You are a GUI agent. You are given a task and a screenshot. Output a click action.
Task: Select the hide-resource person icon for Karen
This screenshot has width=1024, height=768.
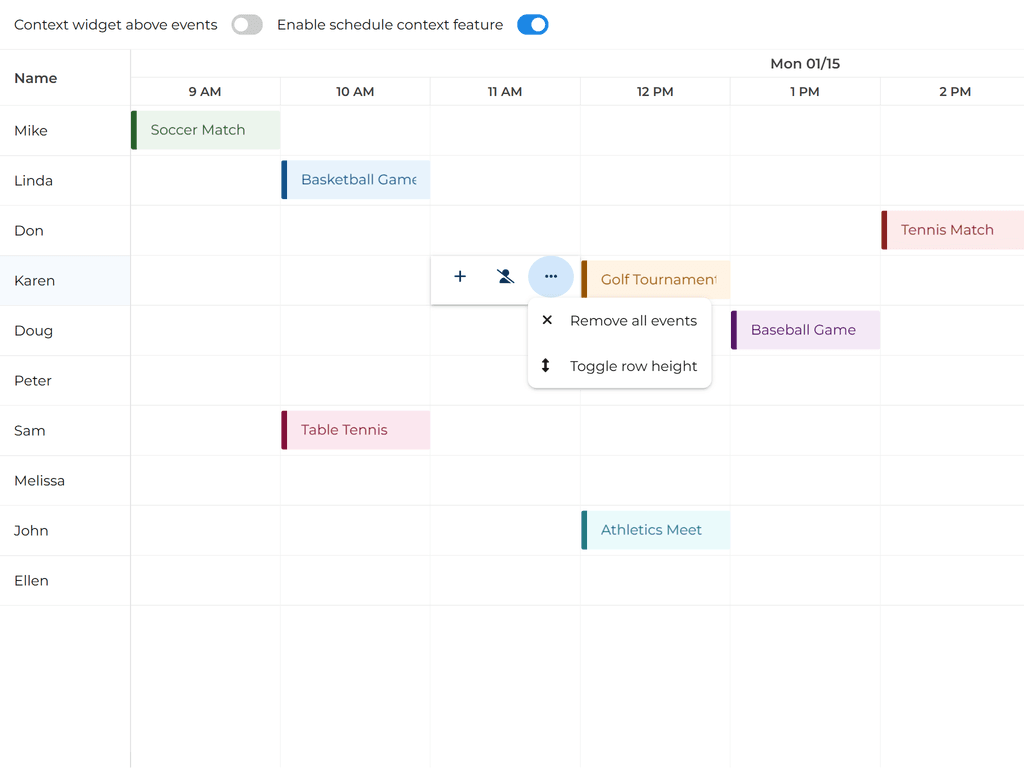pyautogui.click(x=505, y=277)
